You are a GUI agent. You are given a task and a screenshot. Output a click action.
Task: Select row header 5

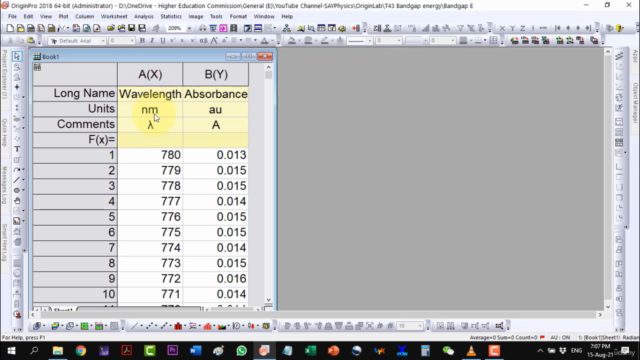pyautogui.click(x=75, y=217)
